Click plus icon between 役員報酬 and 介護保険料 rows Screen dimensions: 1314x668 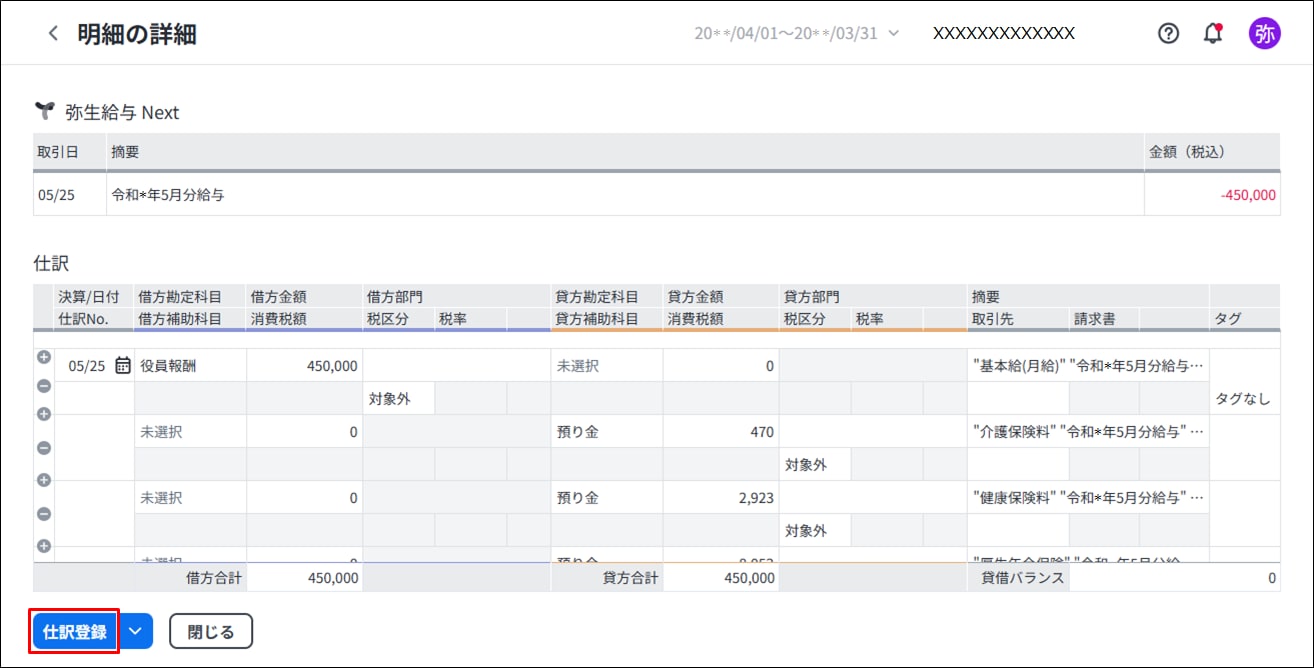tap(44, 414)
